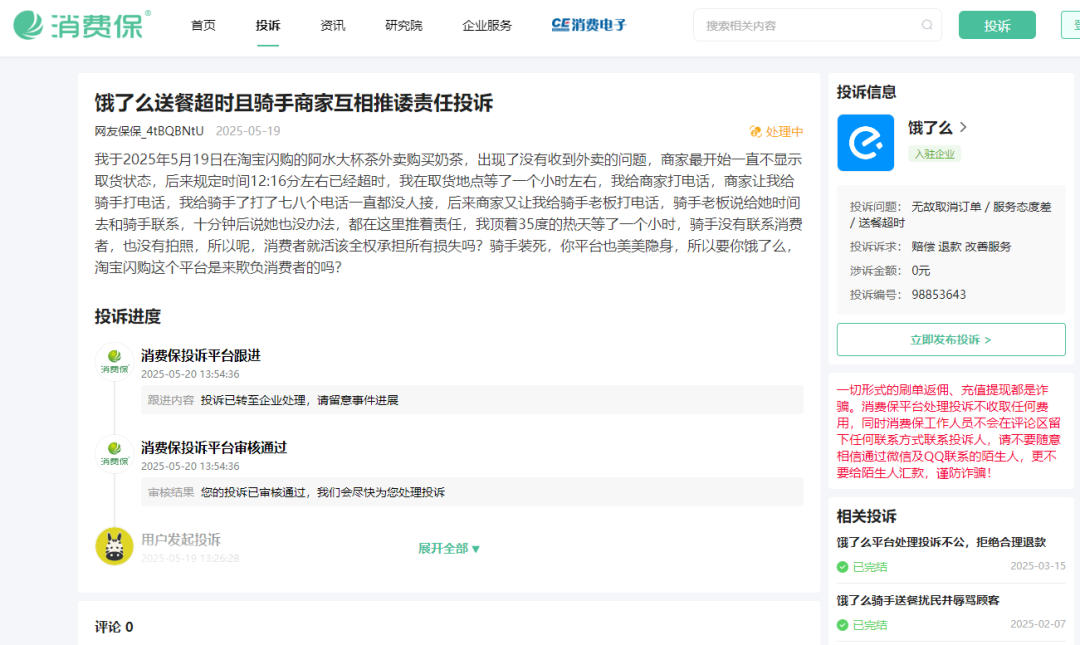Click the 投诉已转至企业处理 follow-up text
This screenshot has height=645, width=1080.
tap(300, 400)
